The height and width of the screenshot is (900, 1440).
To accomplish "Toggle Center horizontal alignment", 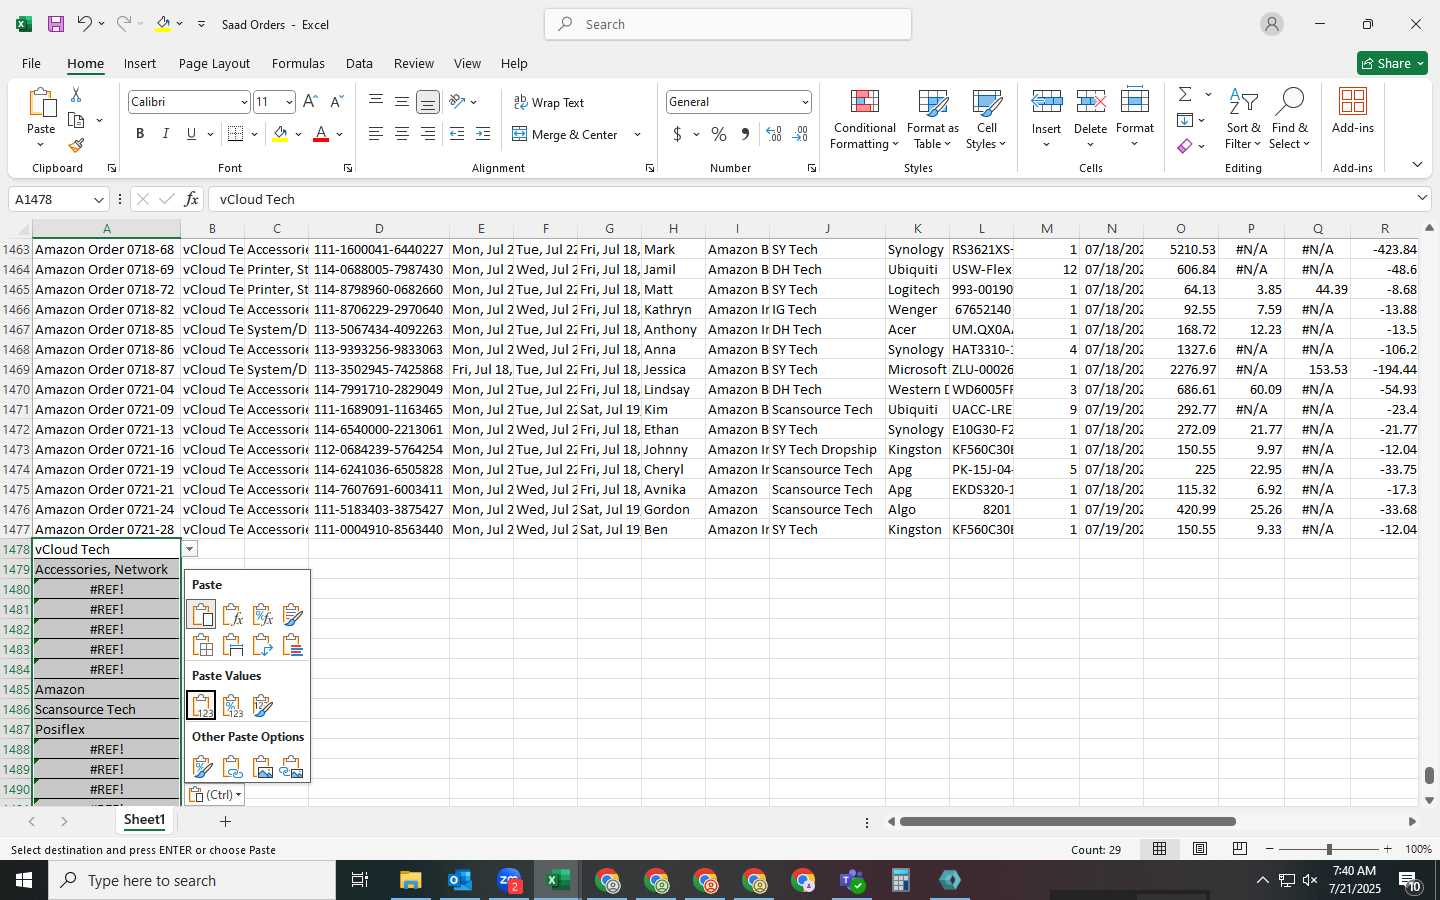I will (x=402, y=134).
